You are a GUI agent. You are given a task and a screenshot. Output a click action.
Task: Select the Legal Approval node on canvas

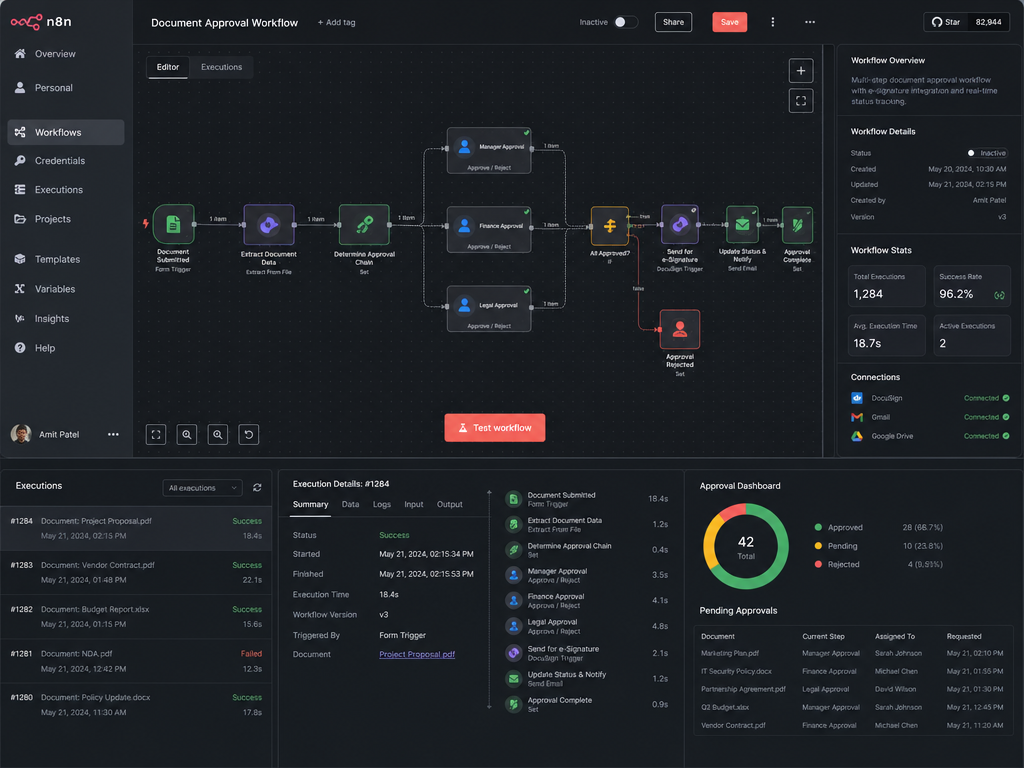coord(489,308)
